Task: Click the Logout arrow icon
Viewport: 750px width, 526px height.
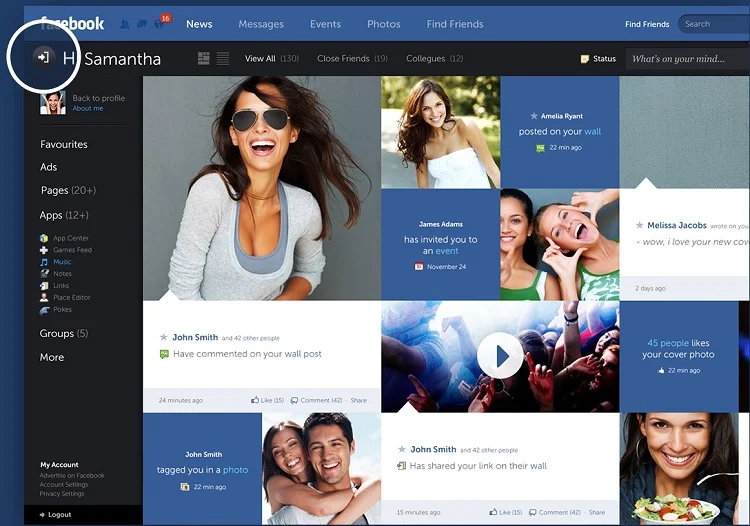Action: coord(42,515)
